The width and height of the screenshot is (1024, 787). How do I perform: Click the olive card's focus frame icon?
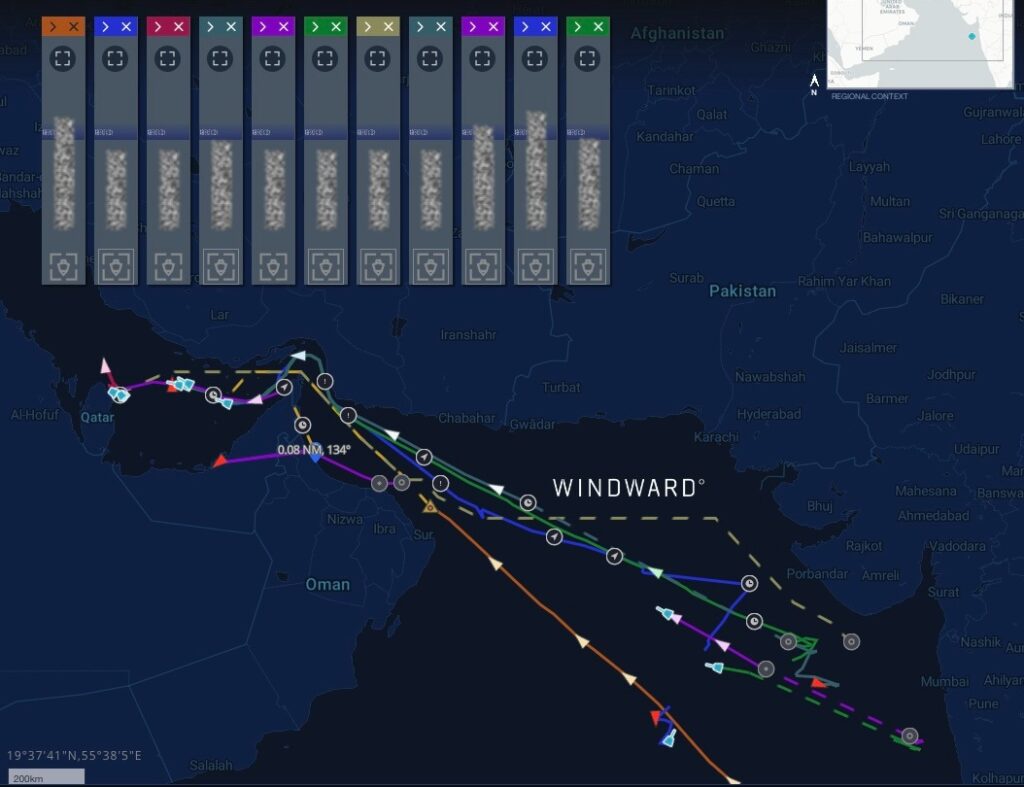click(x=377, y=59)
